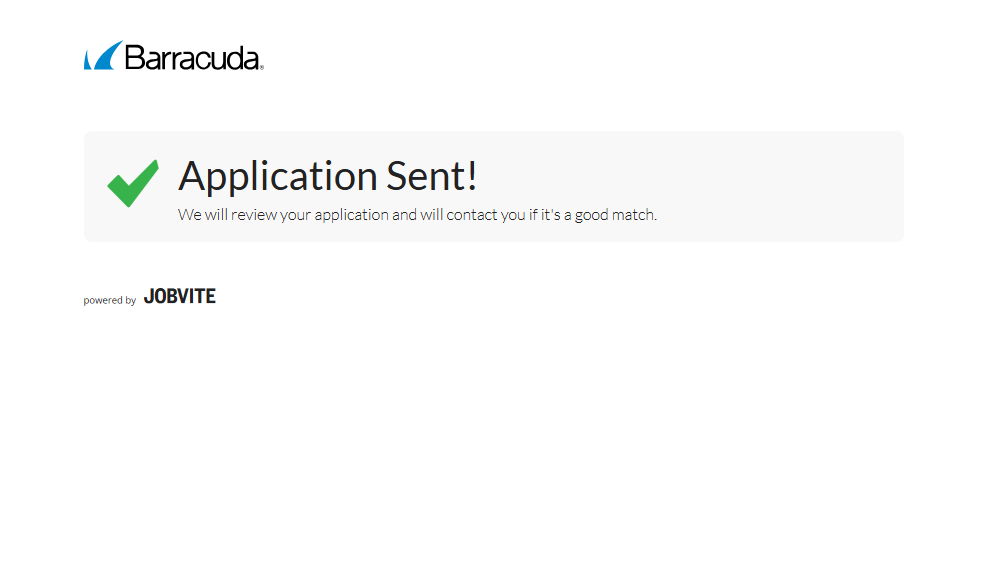The image size is (987, 581).
Task: Click the registered trademark symbol after Barracuda
Action: (261, 67)
